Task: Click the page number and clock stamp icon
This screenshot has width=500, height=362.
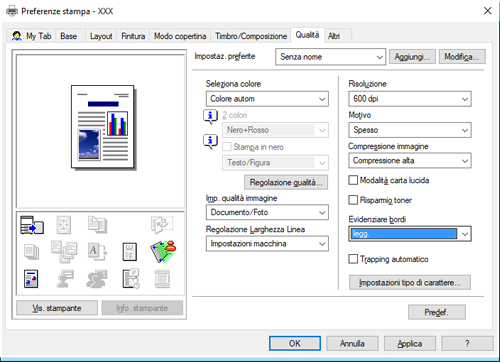Action: [131, 278]
